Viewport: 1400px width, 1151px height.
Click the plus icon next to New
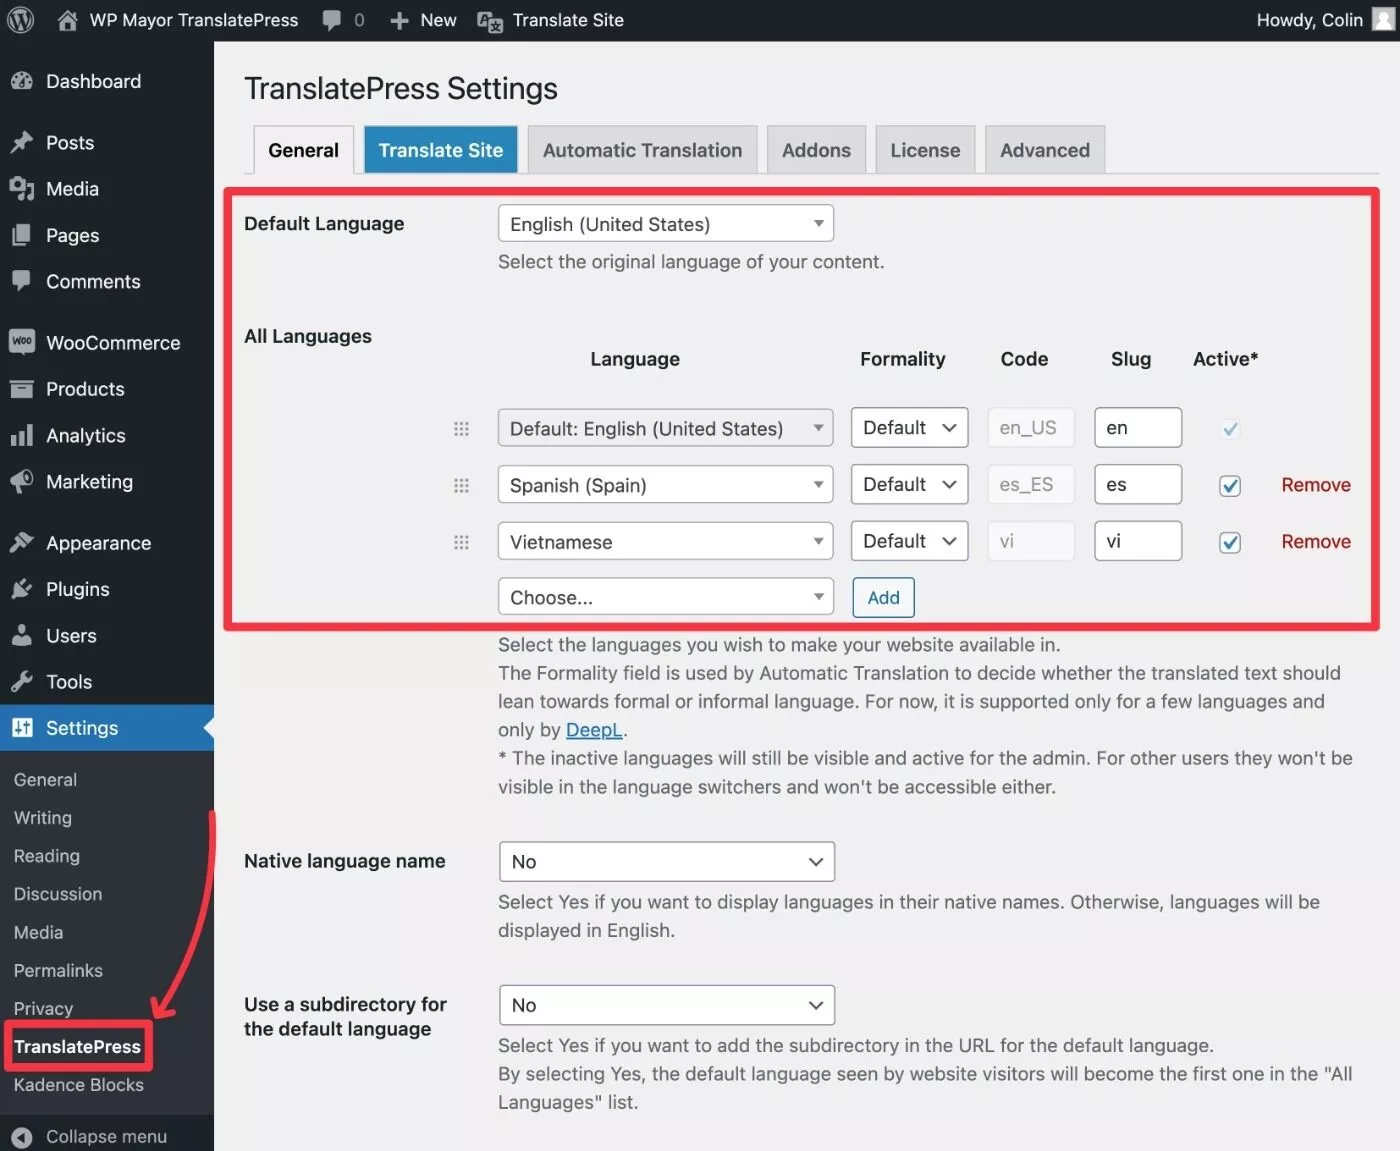(399, 21)
